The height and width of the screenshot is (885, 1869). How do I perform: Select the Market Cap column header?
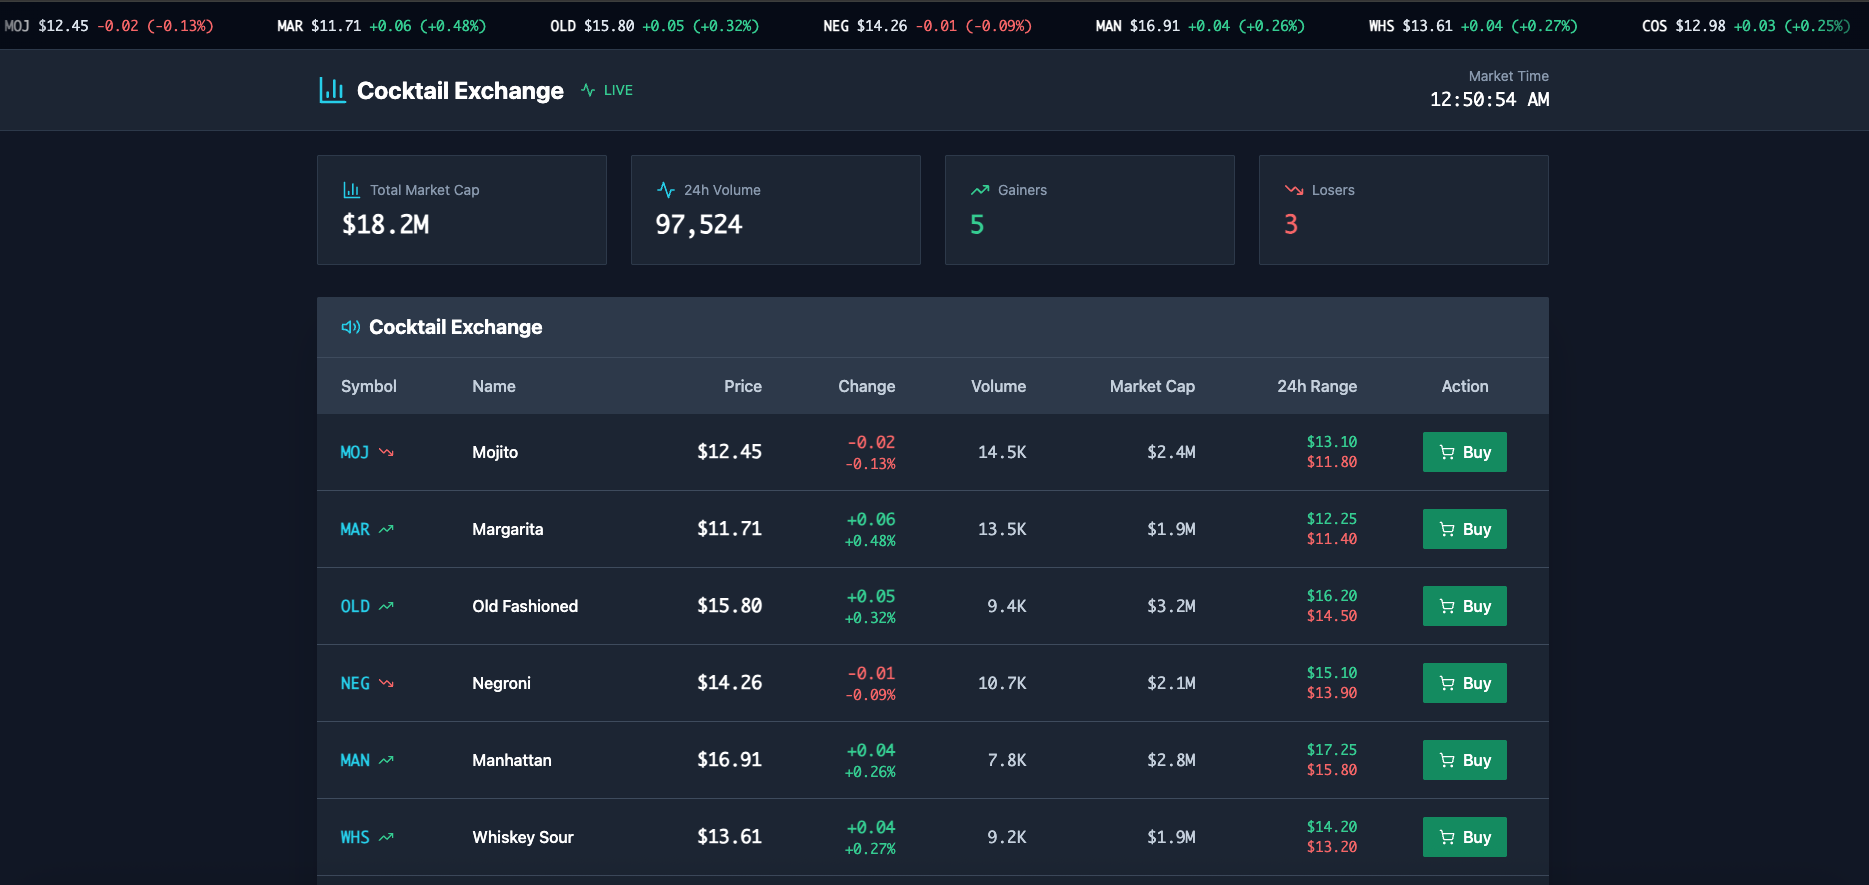[x=1151, y=386]
